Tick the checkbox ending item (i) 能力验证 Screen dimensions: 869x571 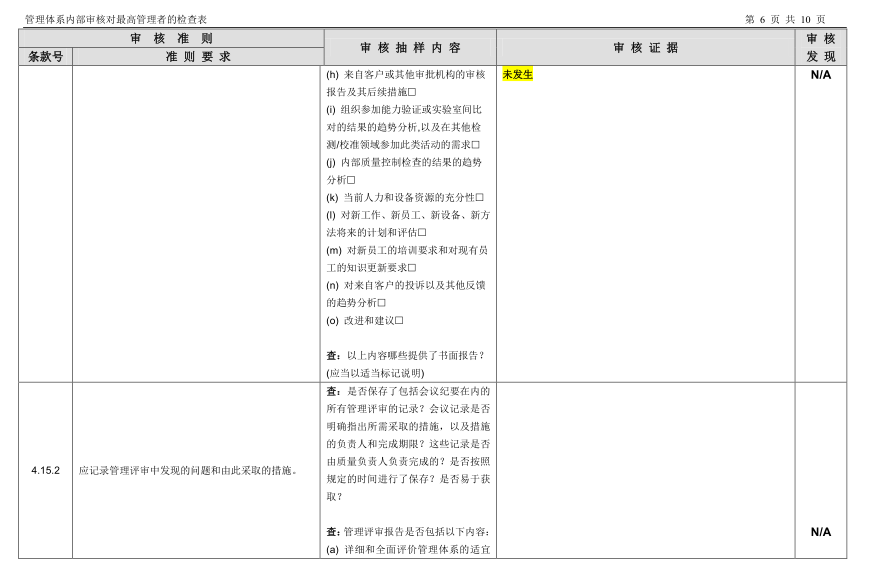pos(476,145)
